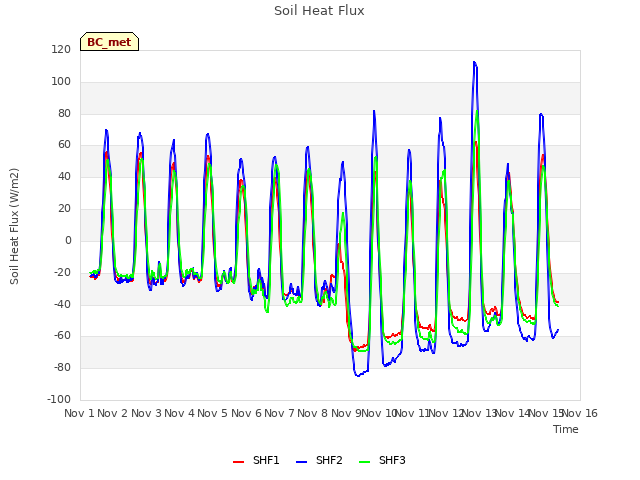The width and height of the screenshot is (640, 480).
Task: Click the Nov 2 x-axis tick label
Action: click(113, 413)
